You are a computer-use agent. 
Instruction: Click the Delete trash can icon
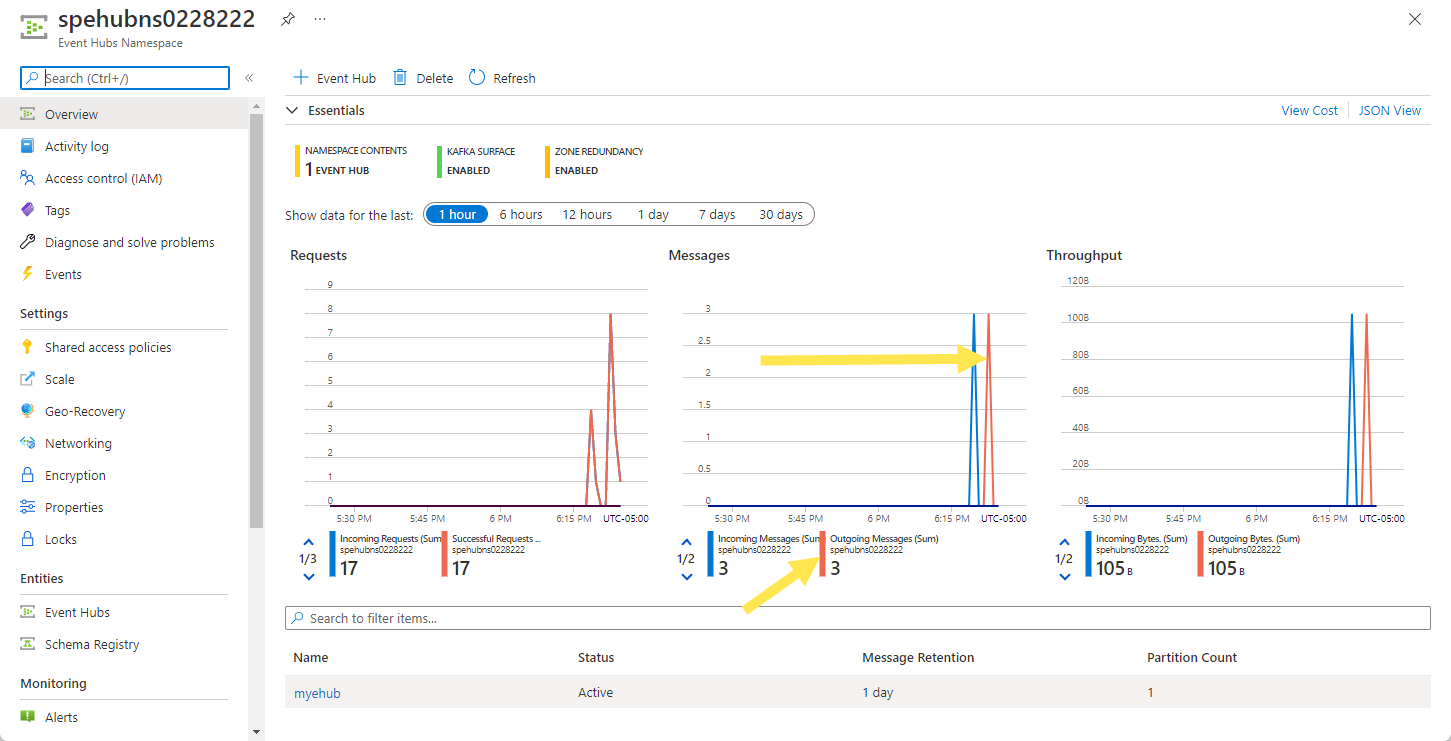(400, 78)
